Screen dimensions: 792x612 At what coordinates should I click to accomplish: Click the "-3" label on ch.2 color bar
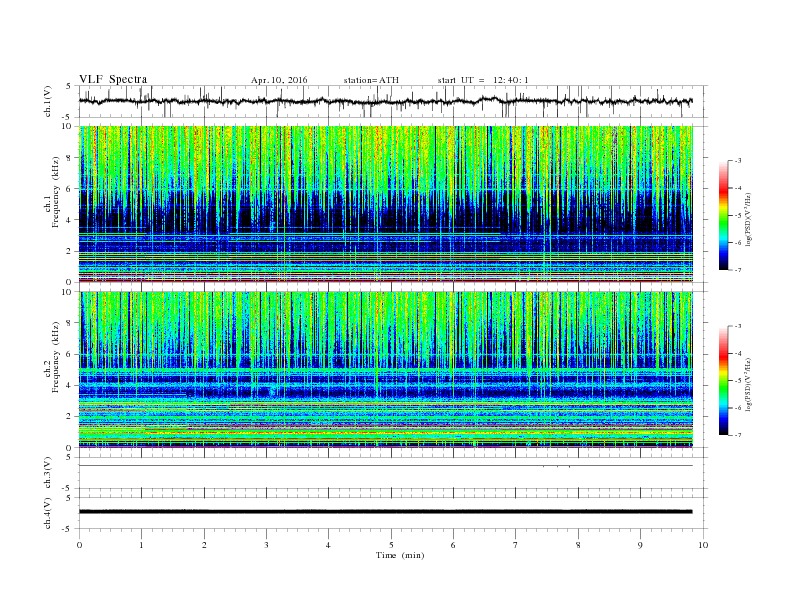coord(737,327)
